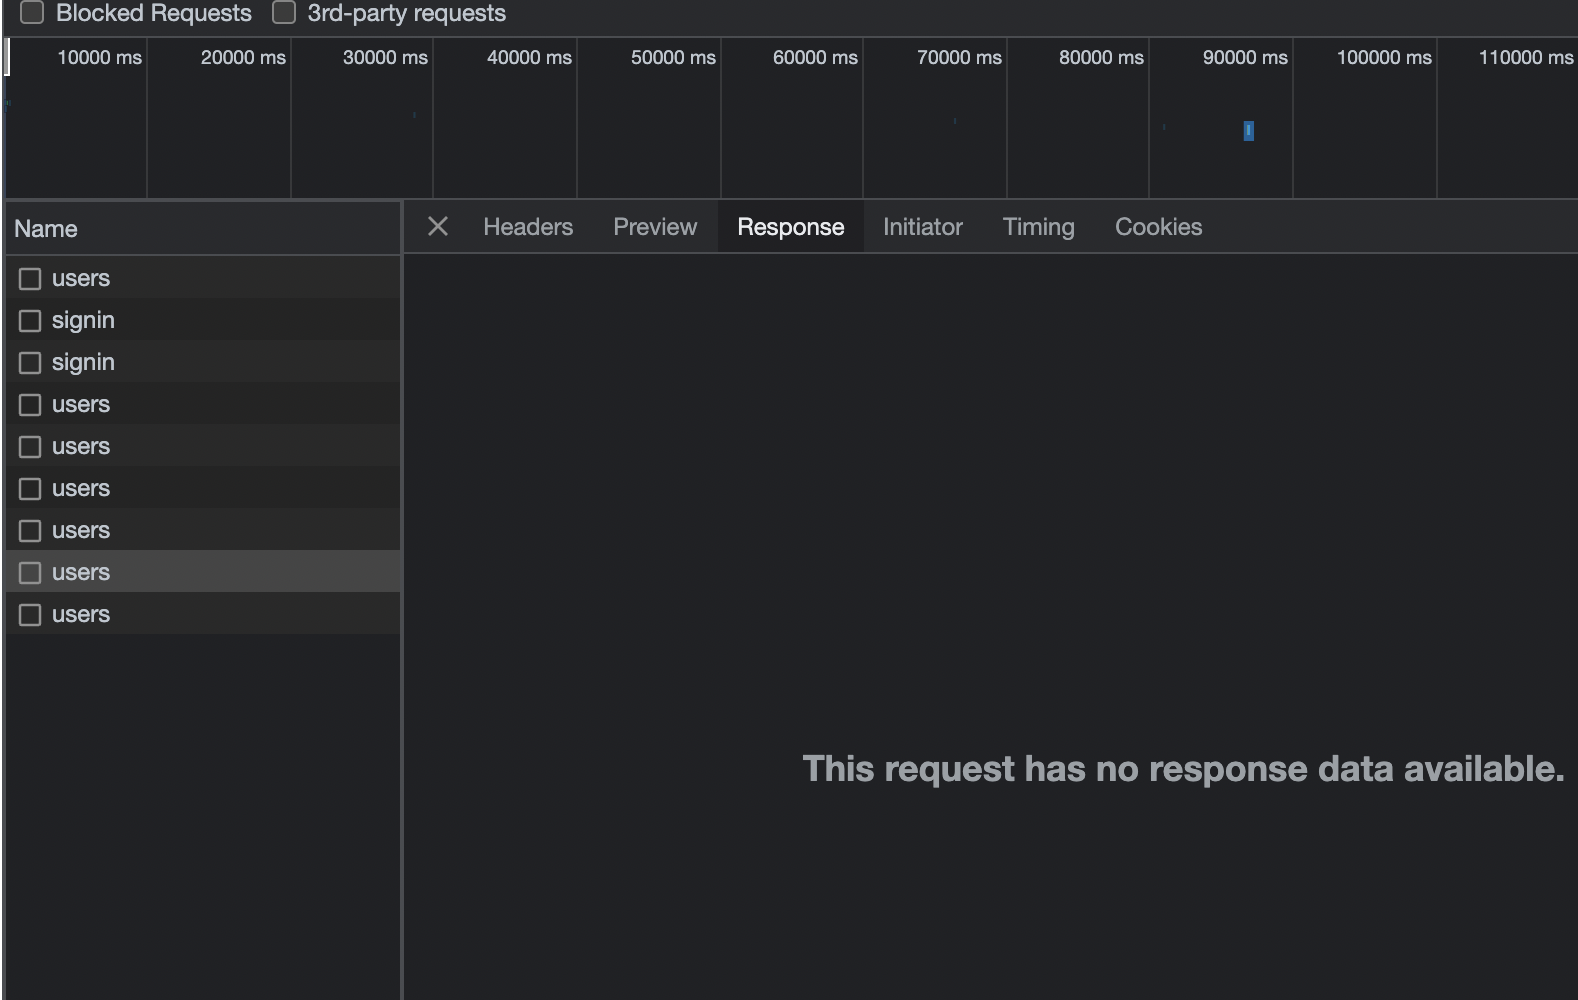
Task: Switch to the Headers tab
Action: [528, 227]
